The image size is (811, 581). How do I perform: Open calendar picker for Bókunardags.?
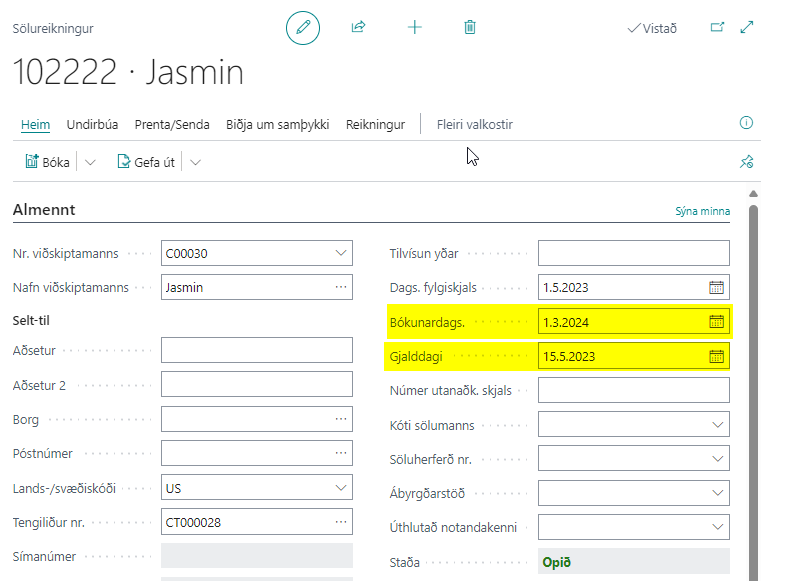coord(716,321)
